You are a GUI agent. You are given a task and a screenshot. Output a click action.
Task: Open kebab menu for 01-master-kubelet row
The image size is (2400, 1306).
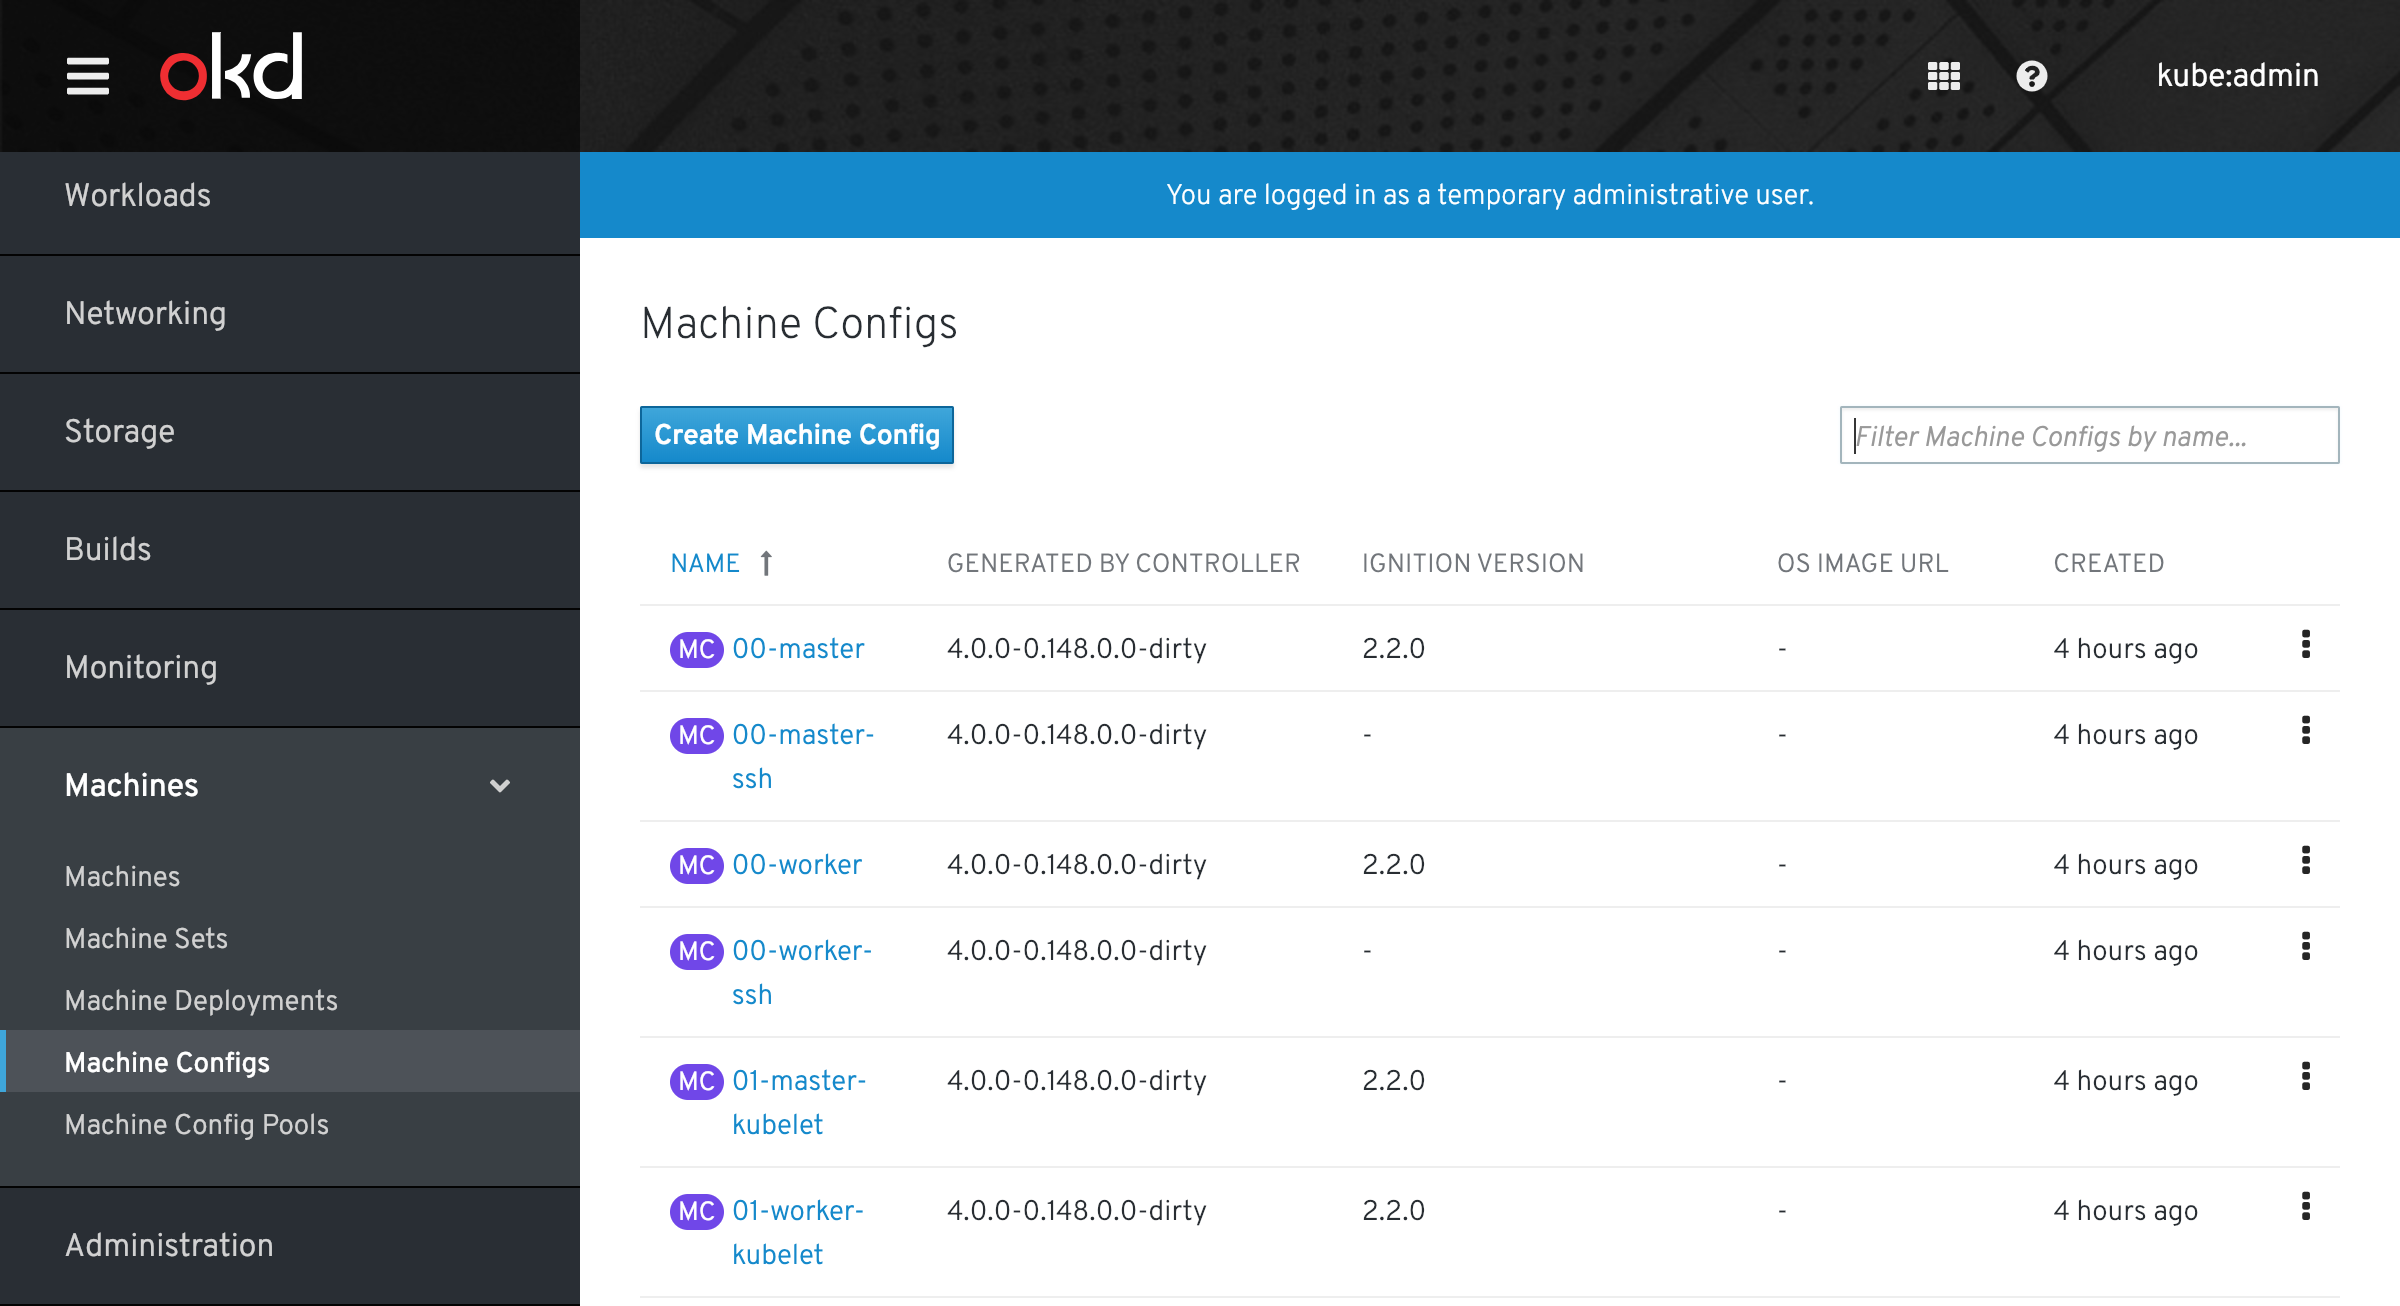[x=2305, y=1077]
